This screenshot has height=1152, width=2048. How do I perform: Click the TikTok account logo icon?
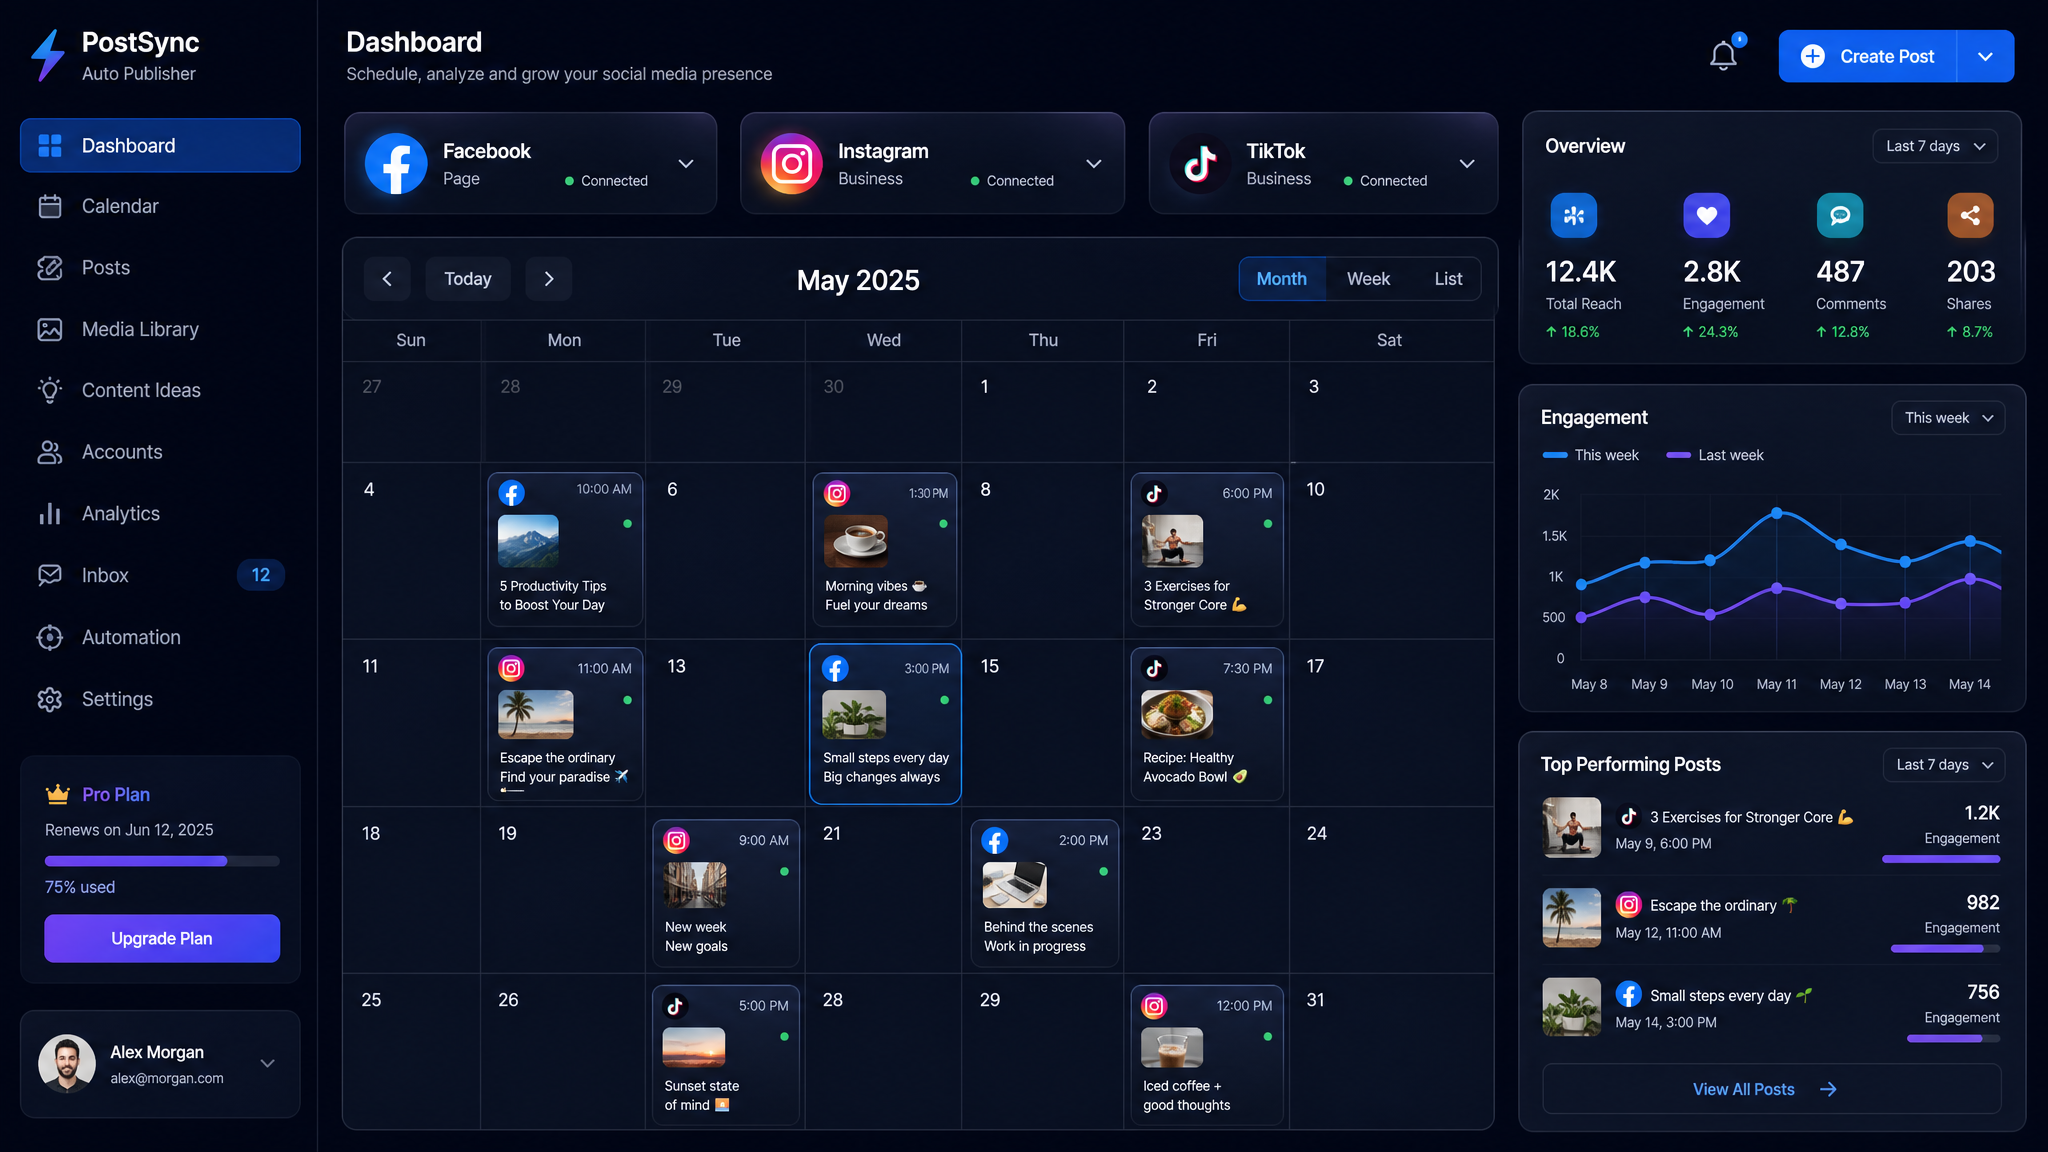click(x=1199, y=163)
